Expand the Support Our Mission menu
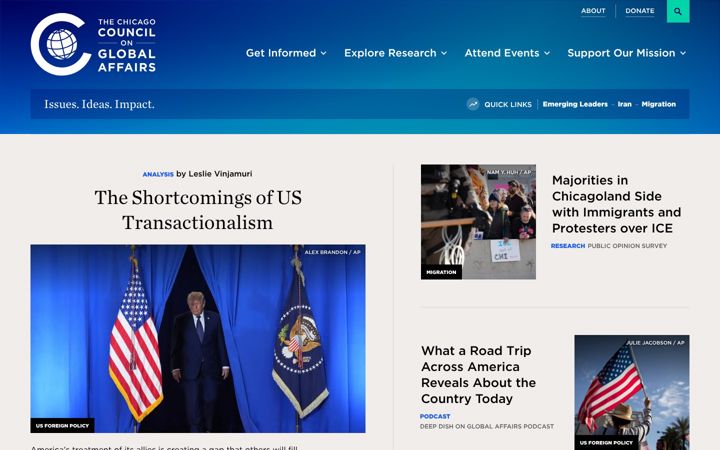Screen dimensions: 720x450 tap(627, 53)
